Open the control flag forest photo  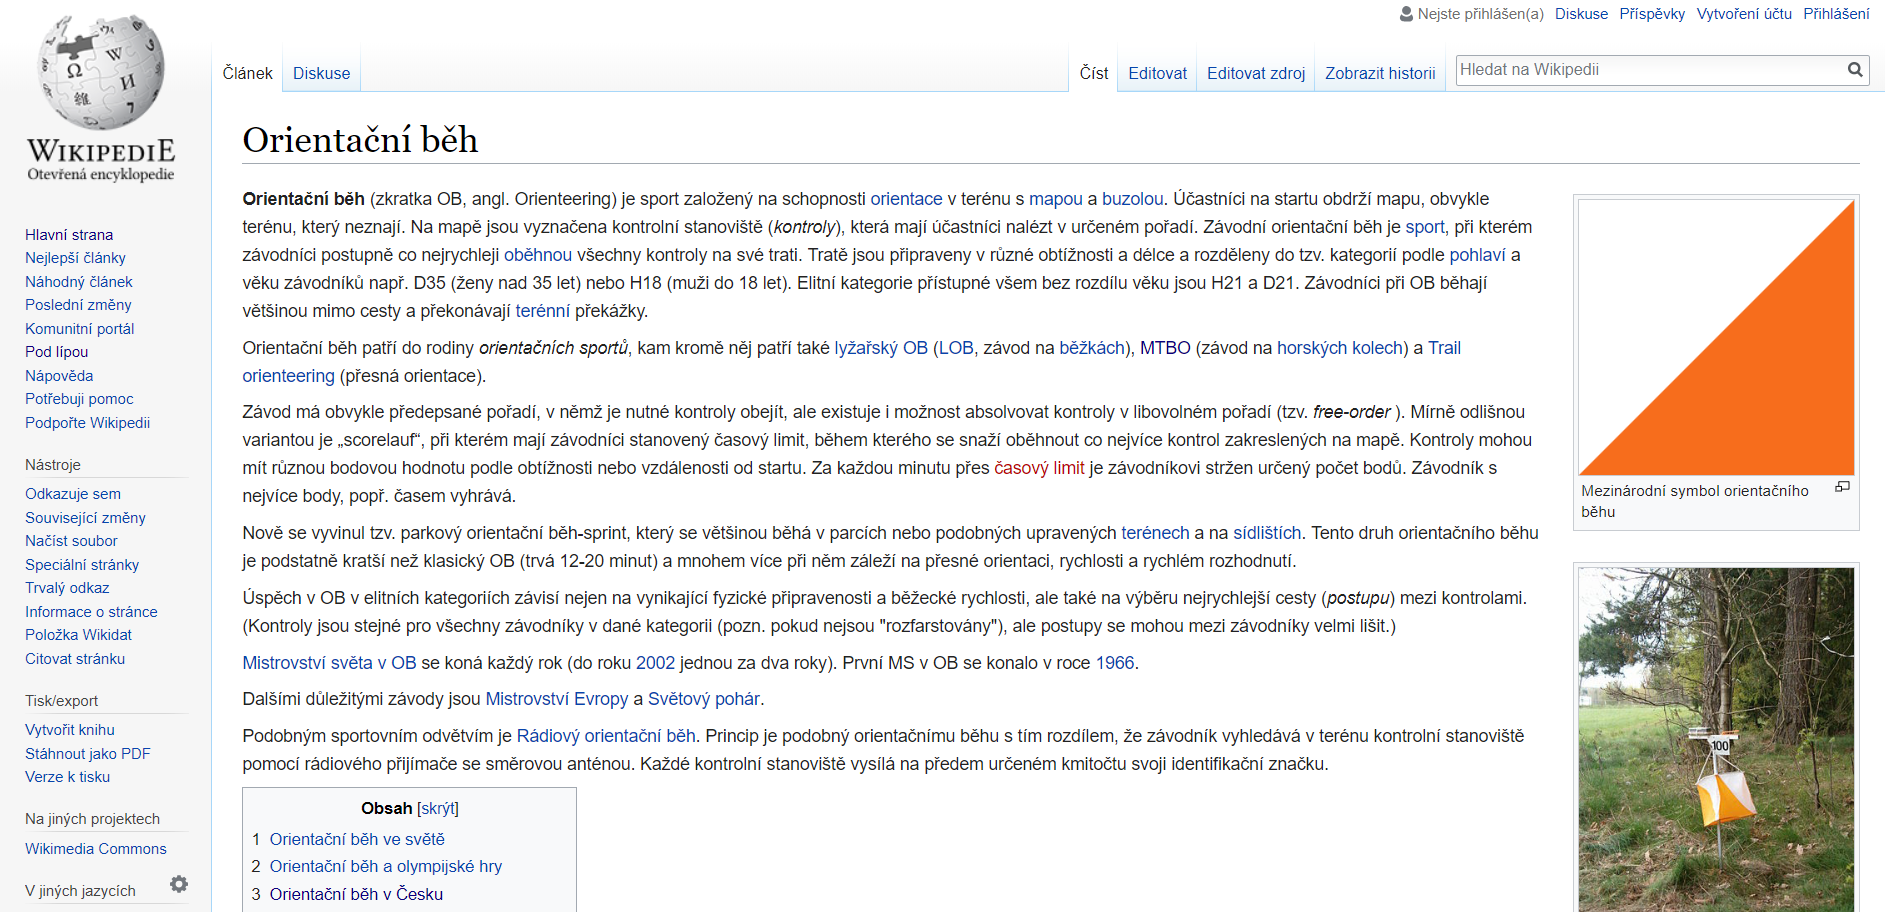pos(1716,739)
